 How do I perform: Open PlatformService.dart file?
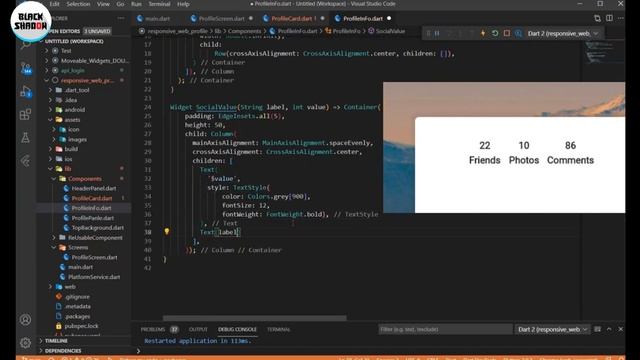click(84, 277)
